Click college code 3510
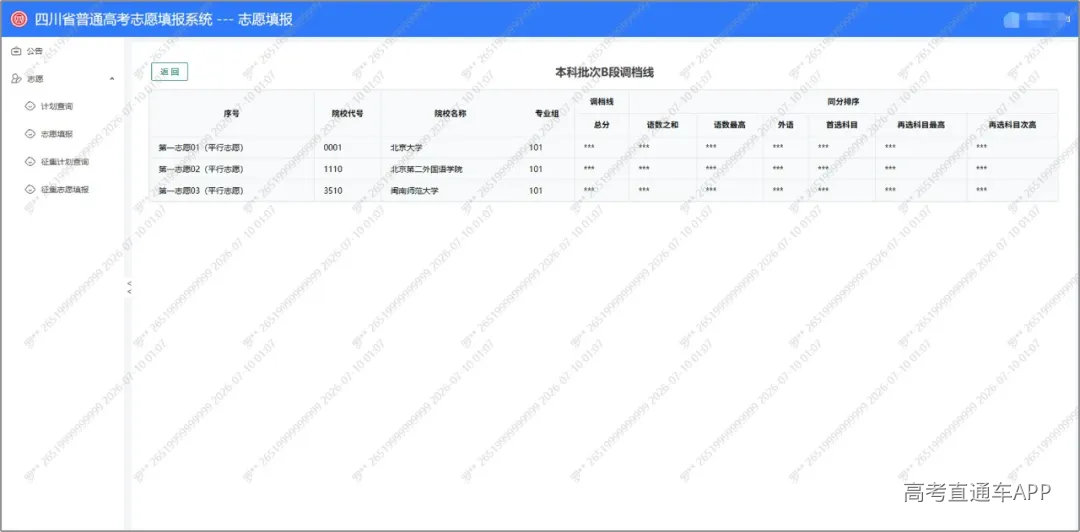This screenshot has height=532, width=1080. (x=333, y=191)
